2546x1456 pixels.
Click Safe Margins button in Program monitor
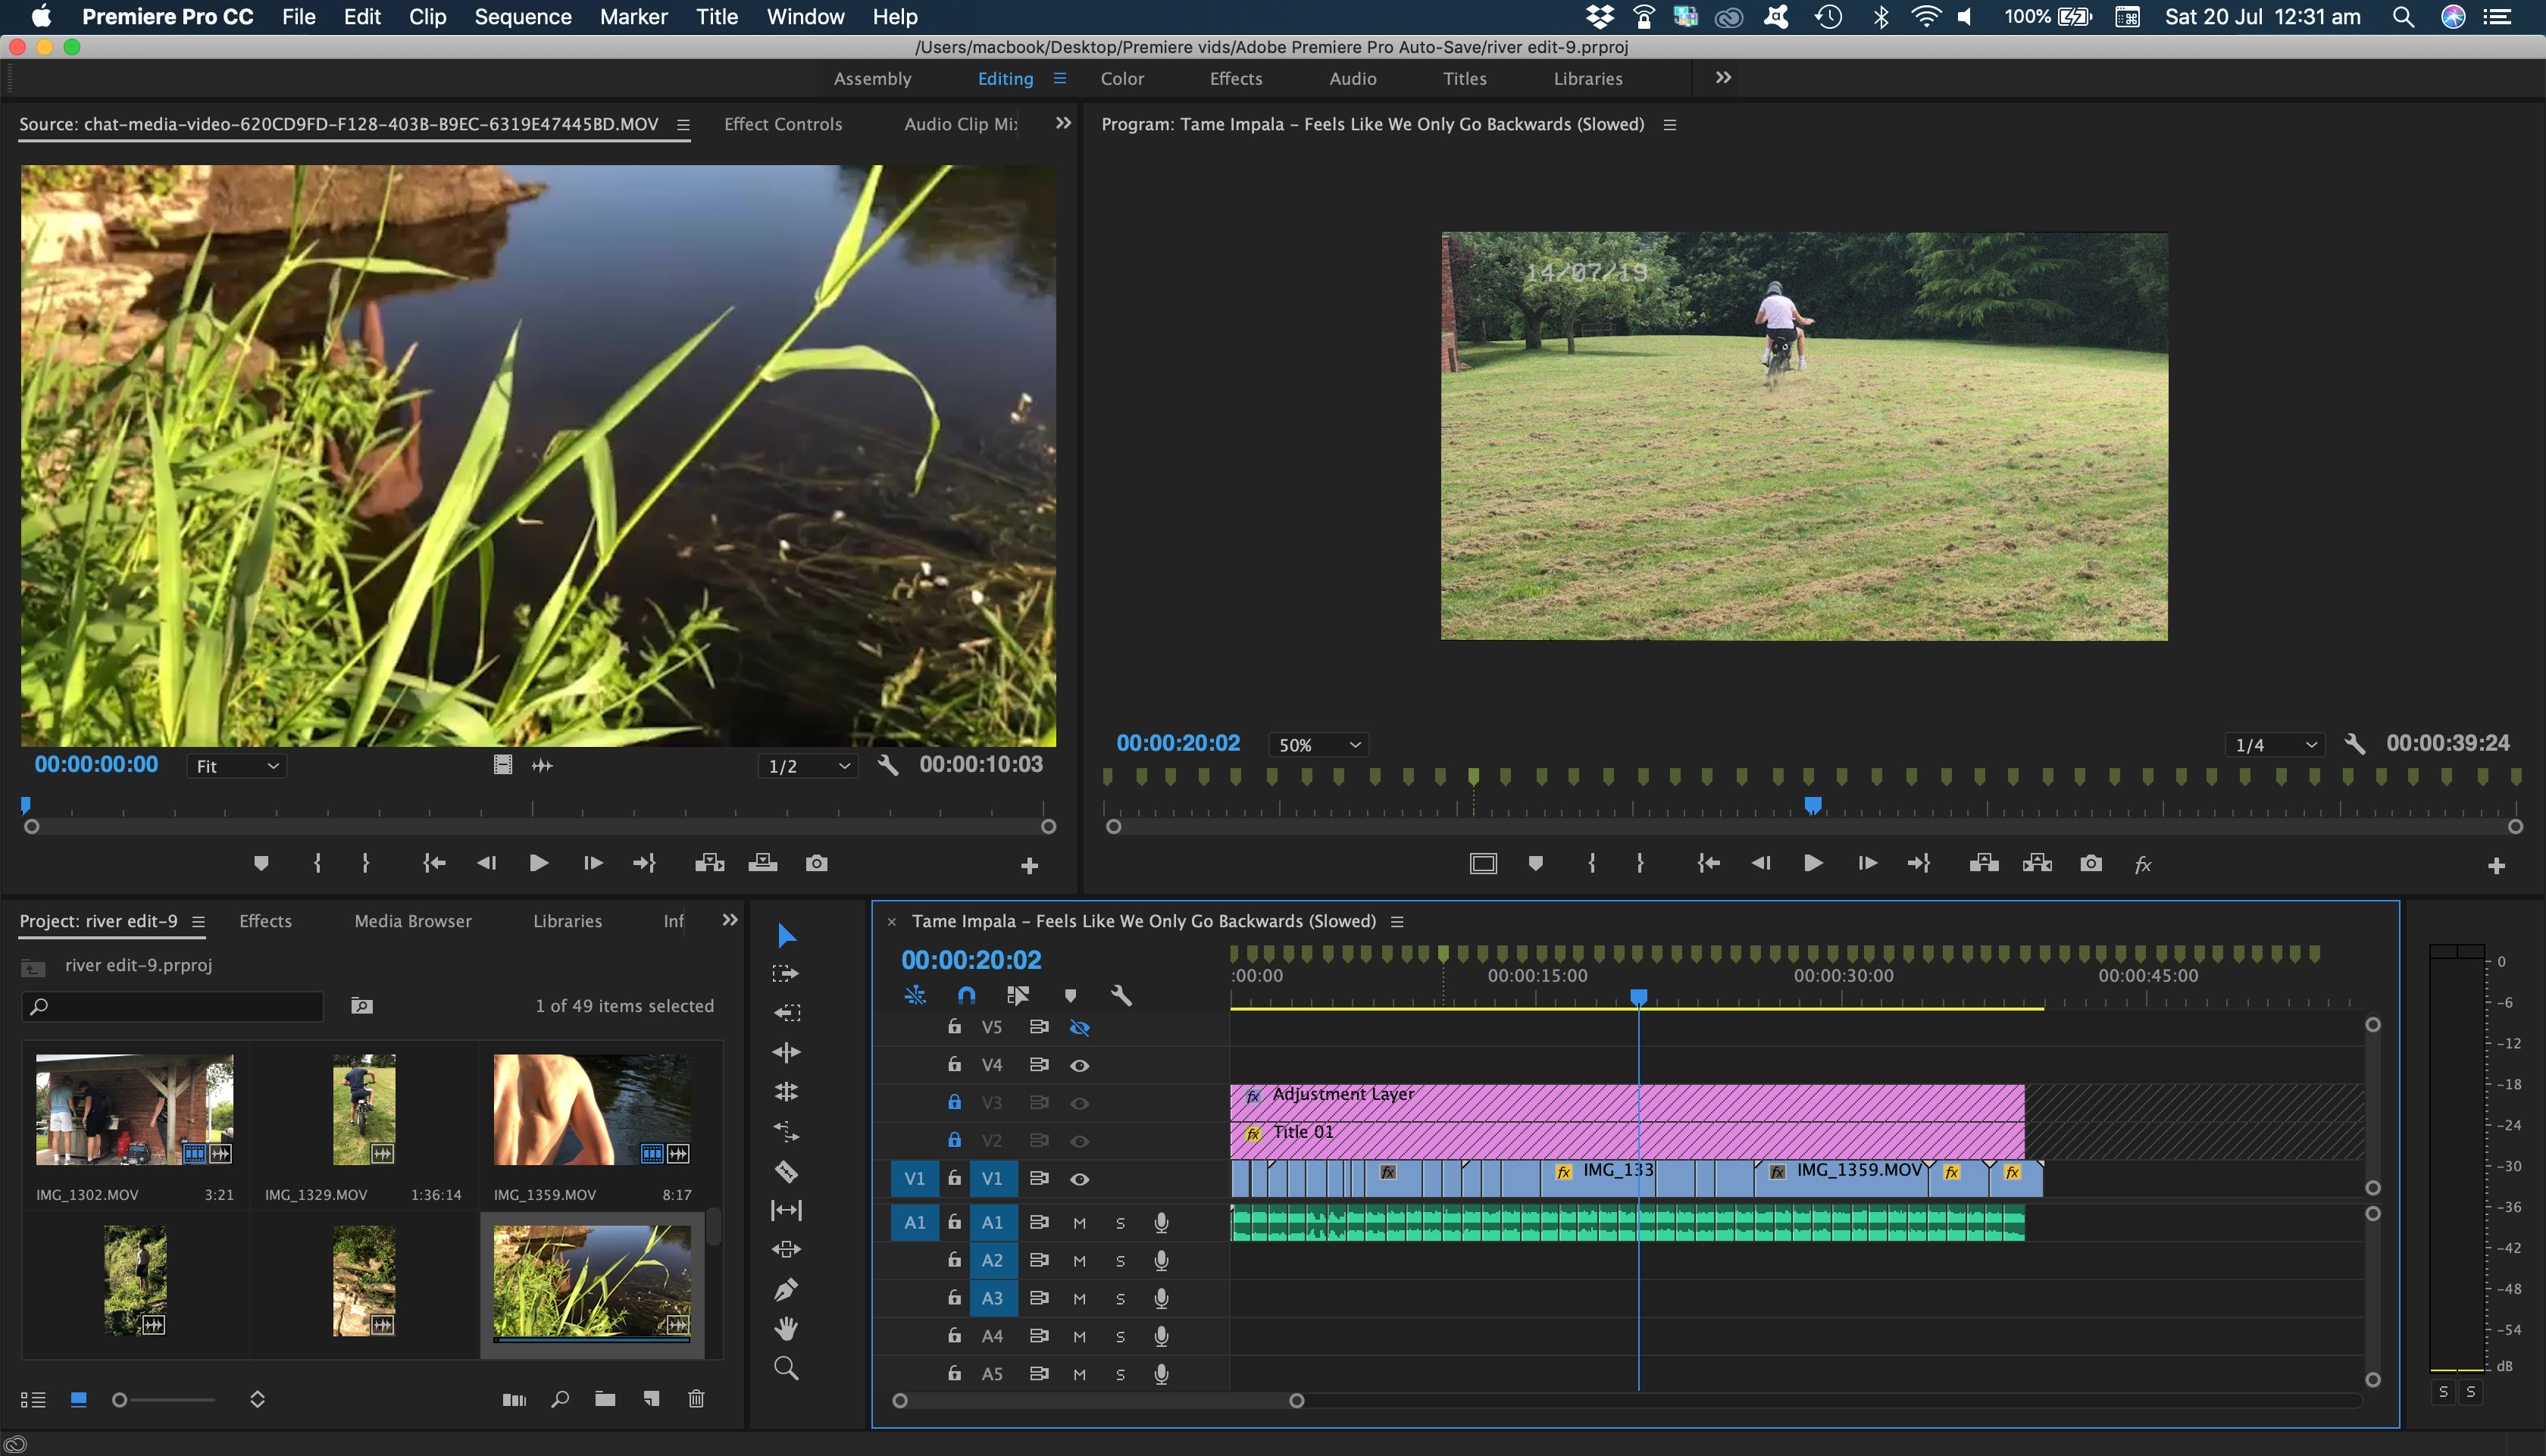(x=1483, y=863)
